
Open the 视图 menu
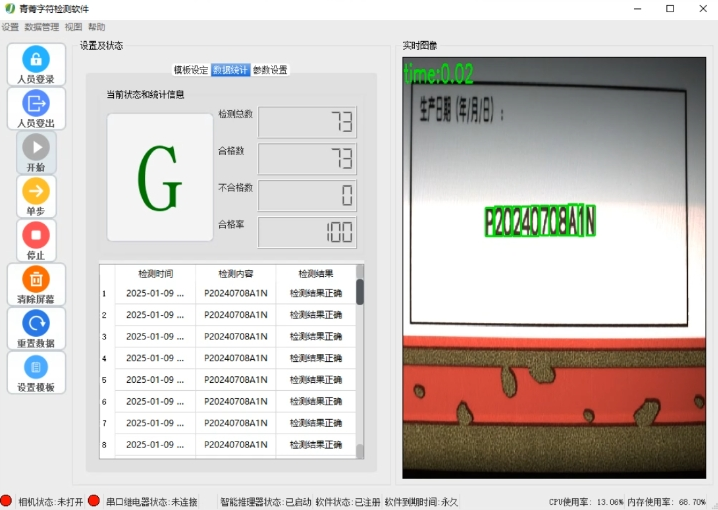coord(73,27)
